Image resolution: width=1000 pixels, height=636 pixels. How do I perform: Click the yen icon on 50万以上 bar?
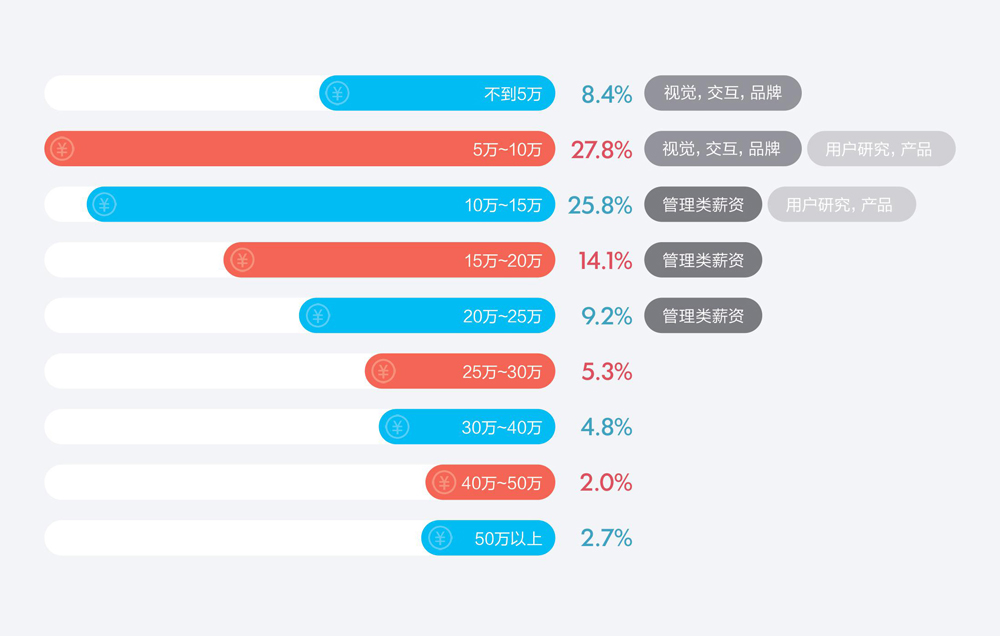[439, 539]
